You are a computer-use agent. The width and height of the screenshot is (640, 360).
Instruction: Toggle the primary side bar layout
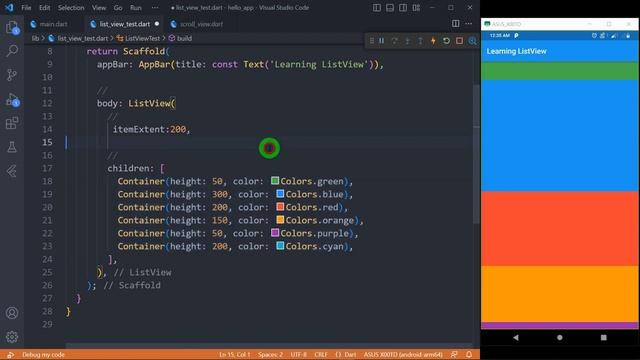tap(377, 8)
